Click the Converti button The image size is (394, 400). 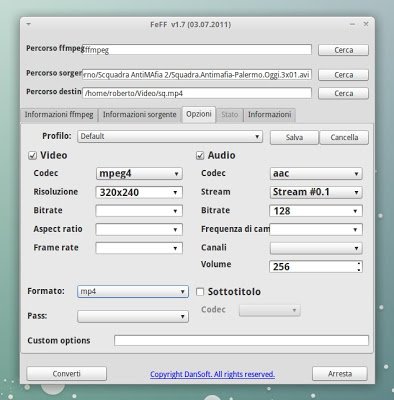coord(67,374)
